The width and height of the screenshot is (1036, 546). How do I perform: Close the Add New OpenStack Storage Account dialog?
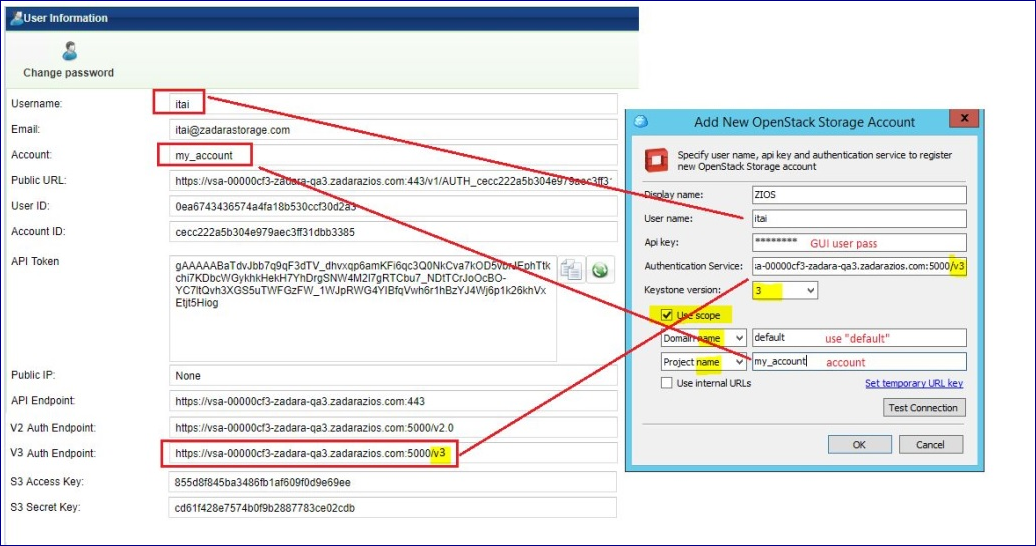(x=964, y=118)
